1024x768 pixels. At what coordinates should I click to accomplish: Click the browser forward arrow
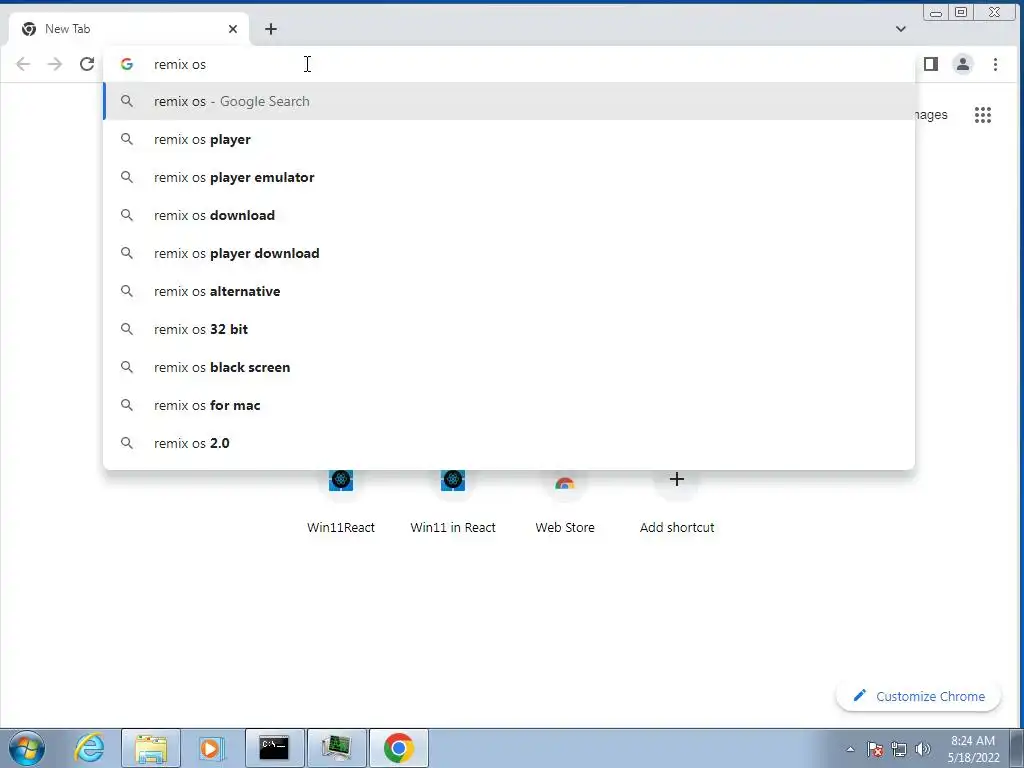coord(55,64)
